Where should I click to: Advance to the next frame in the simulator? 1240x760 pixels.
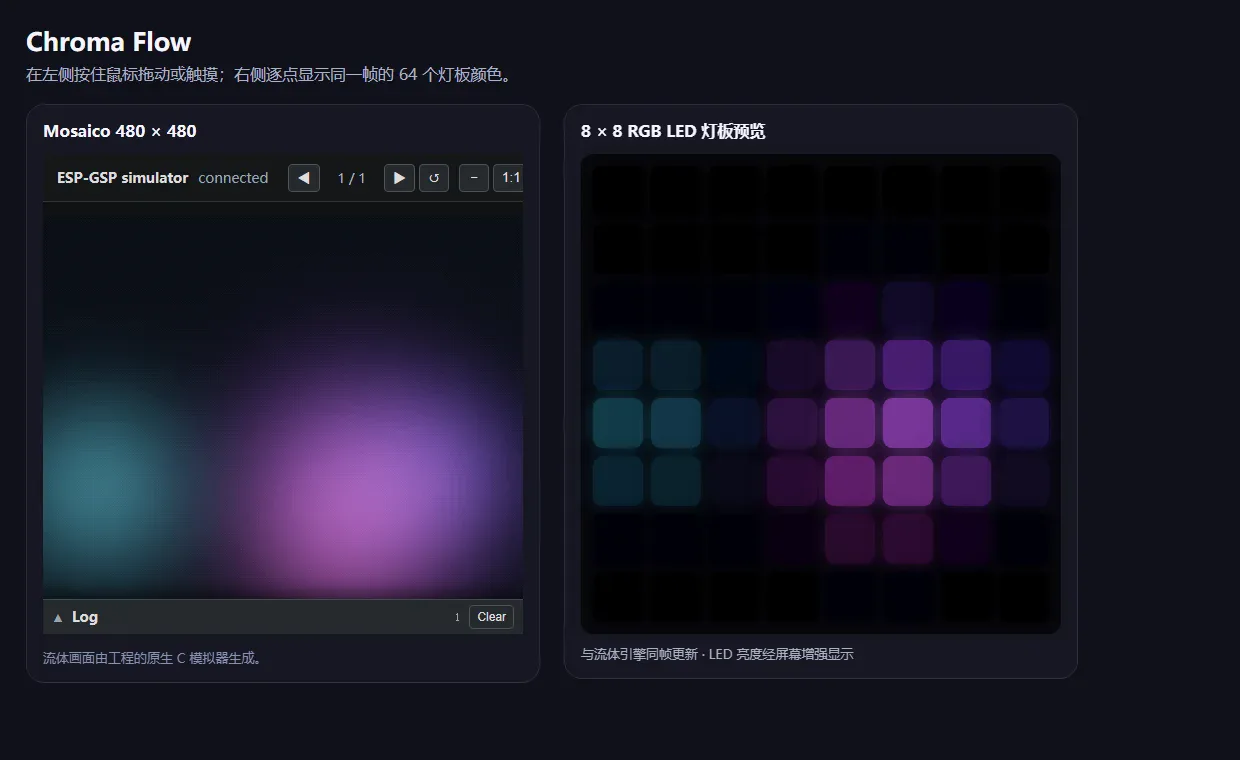pyautogui.click(x=399, y=178)
